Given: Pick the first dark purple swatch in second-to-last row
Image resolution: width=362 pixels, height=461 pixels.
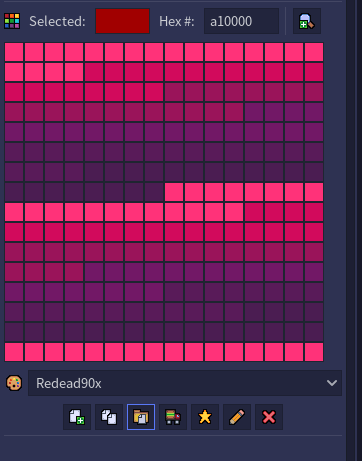Looking at the screenshot, I should (x=14, y=332).
